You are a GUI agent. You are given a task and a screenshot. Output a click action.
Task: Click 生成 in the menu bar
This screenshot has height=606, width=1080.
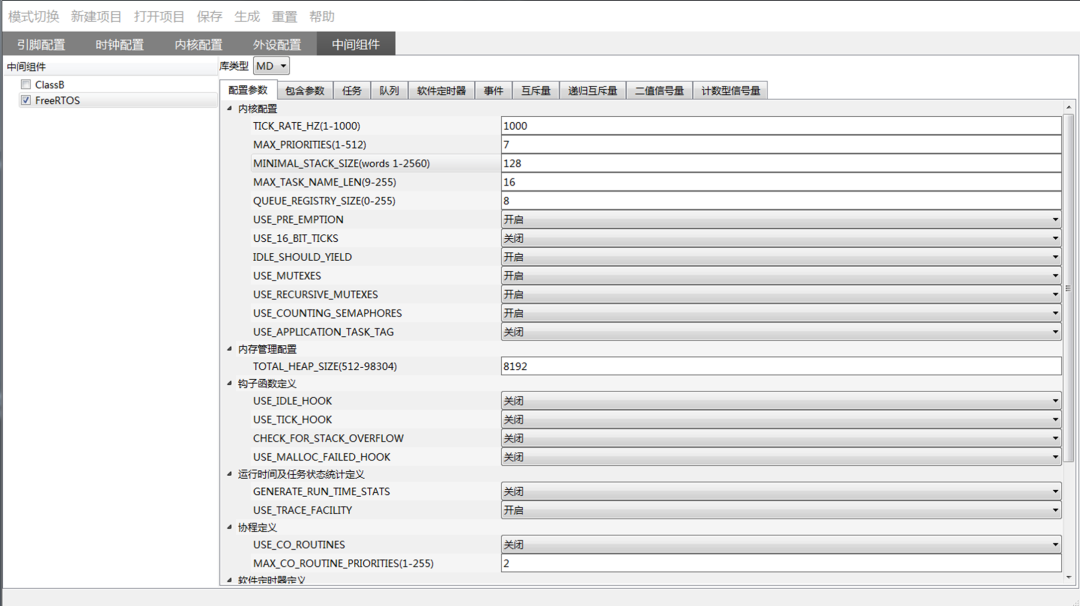(247, 17)
